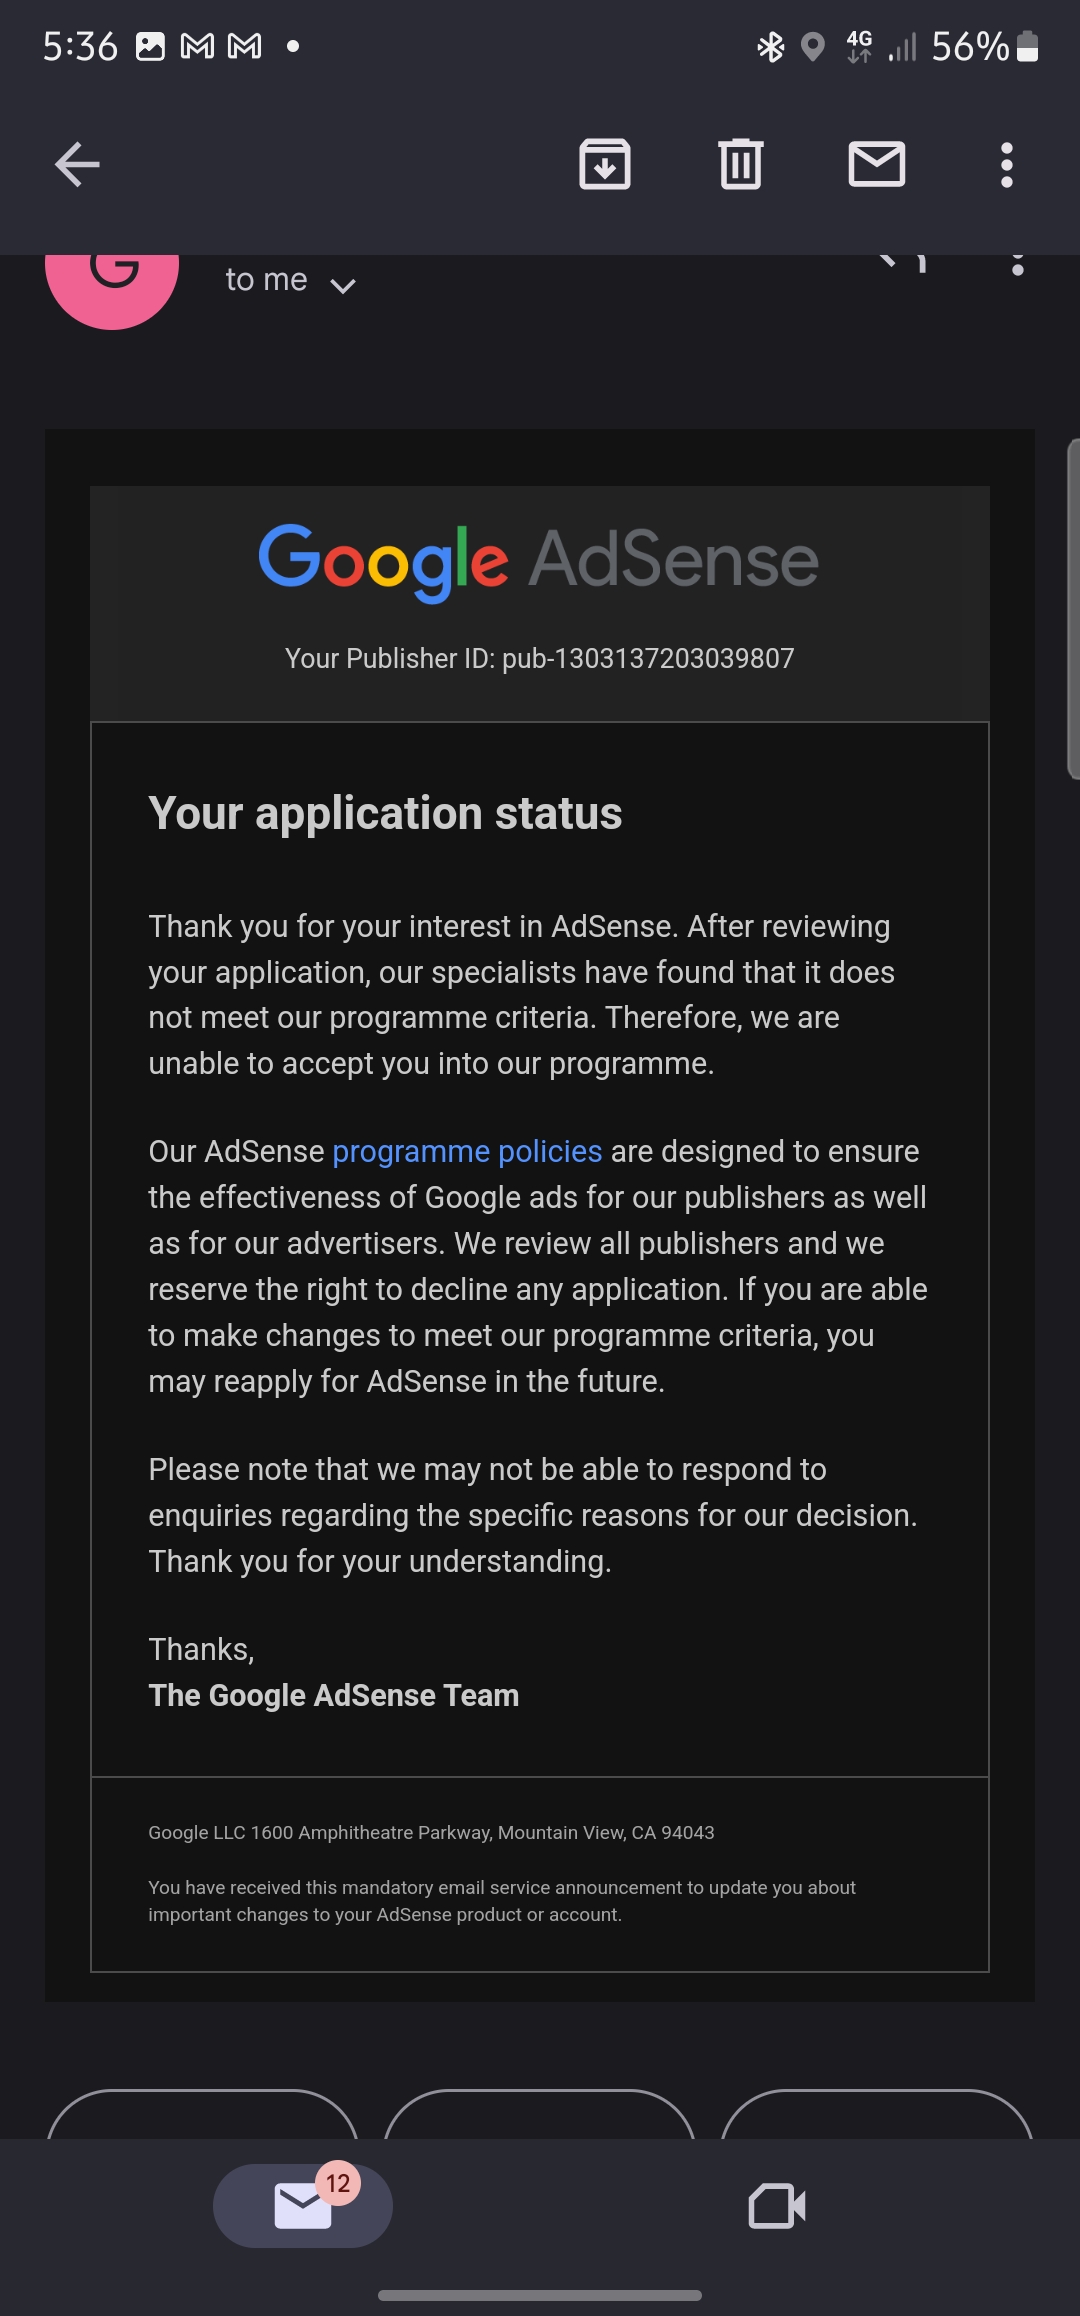This screenshot has width=1080, height=2316.
Task: Open the top bar three-dot overflow menu
Action: (x=1007, y=165)
